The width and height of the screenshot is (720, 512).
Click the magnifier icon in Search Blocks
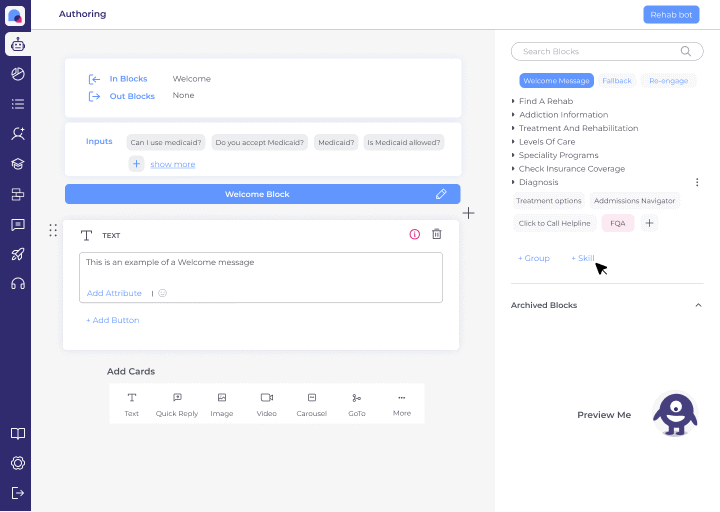point(686,51)
